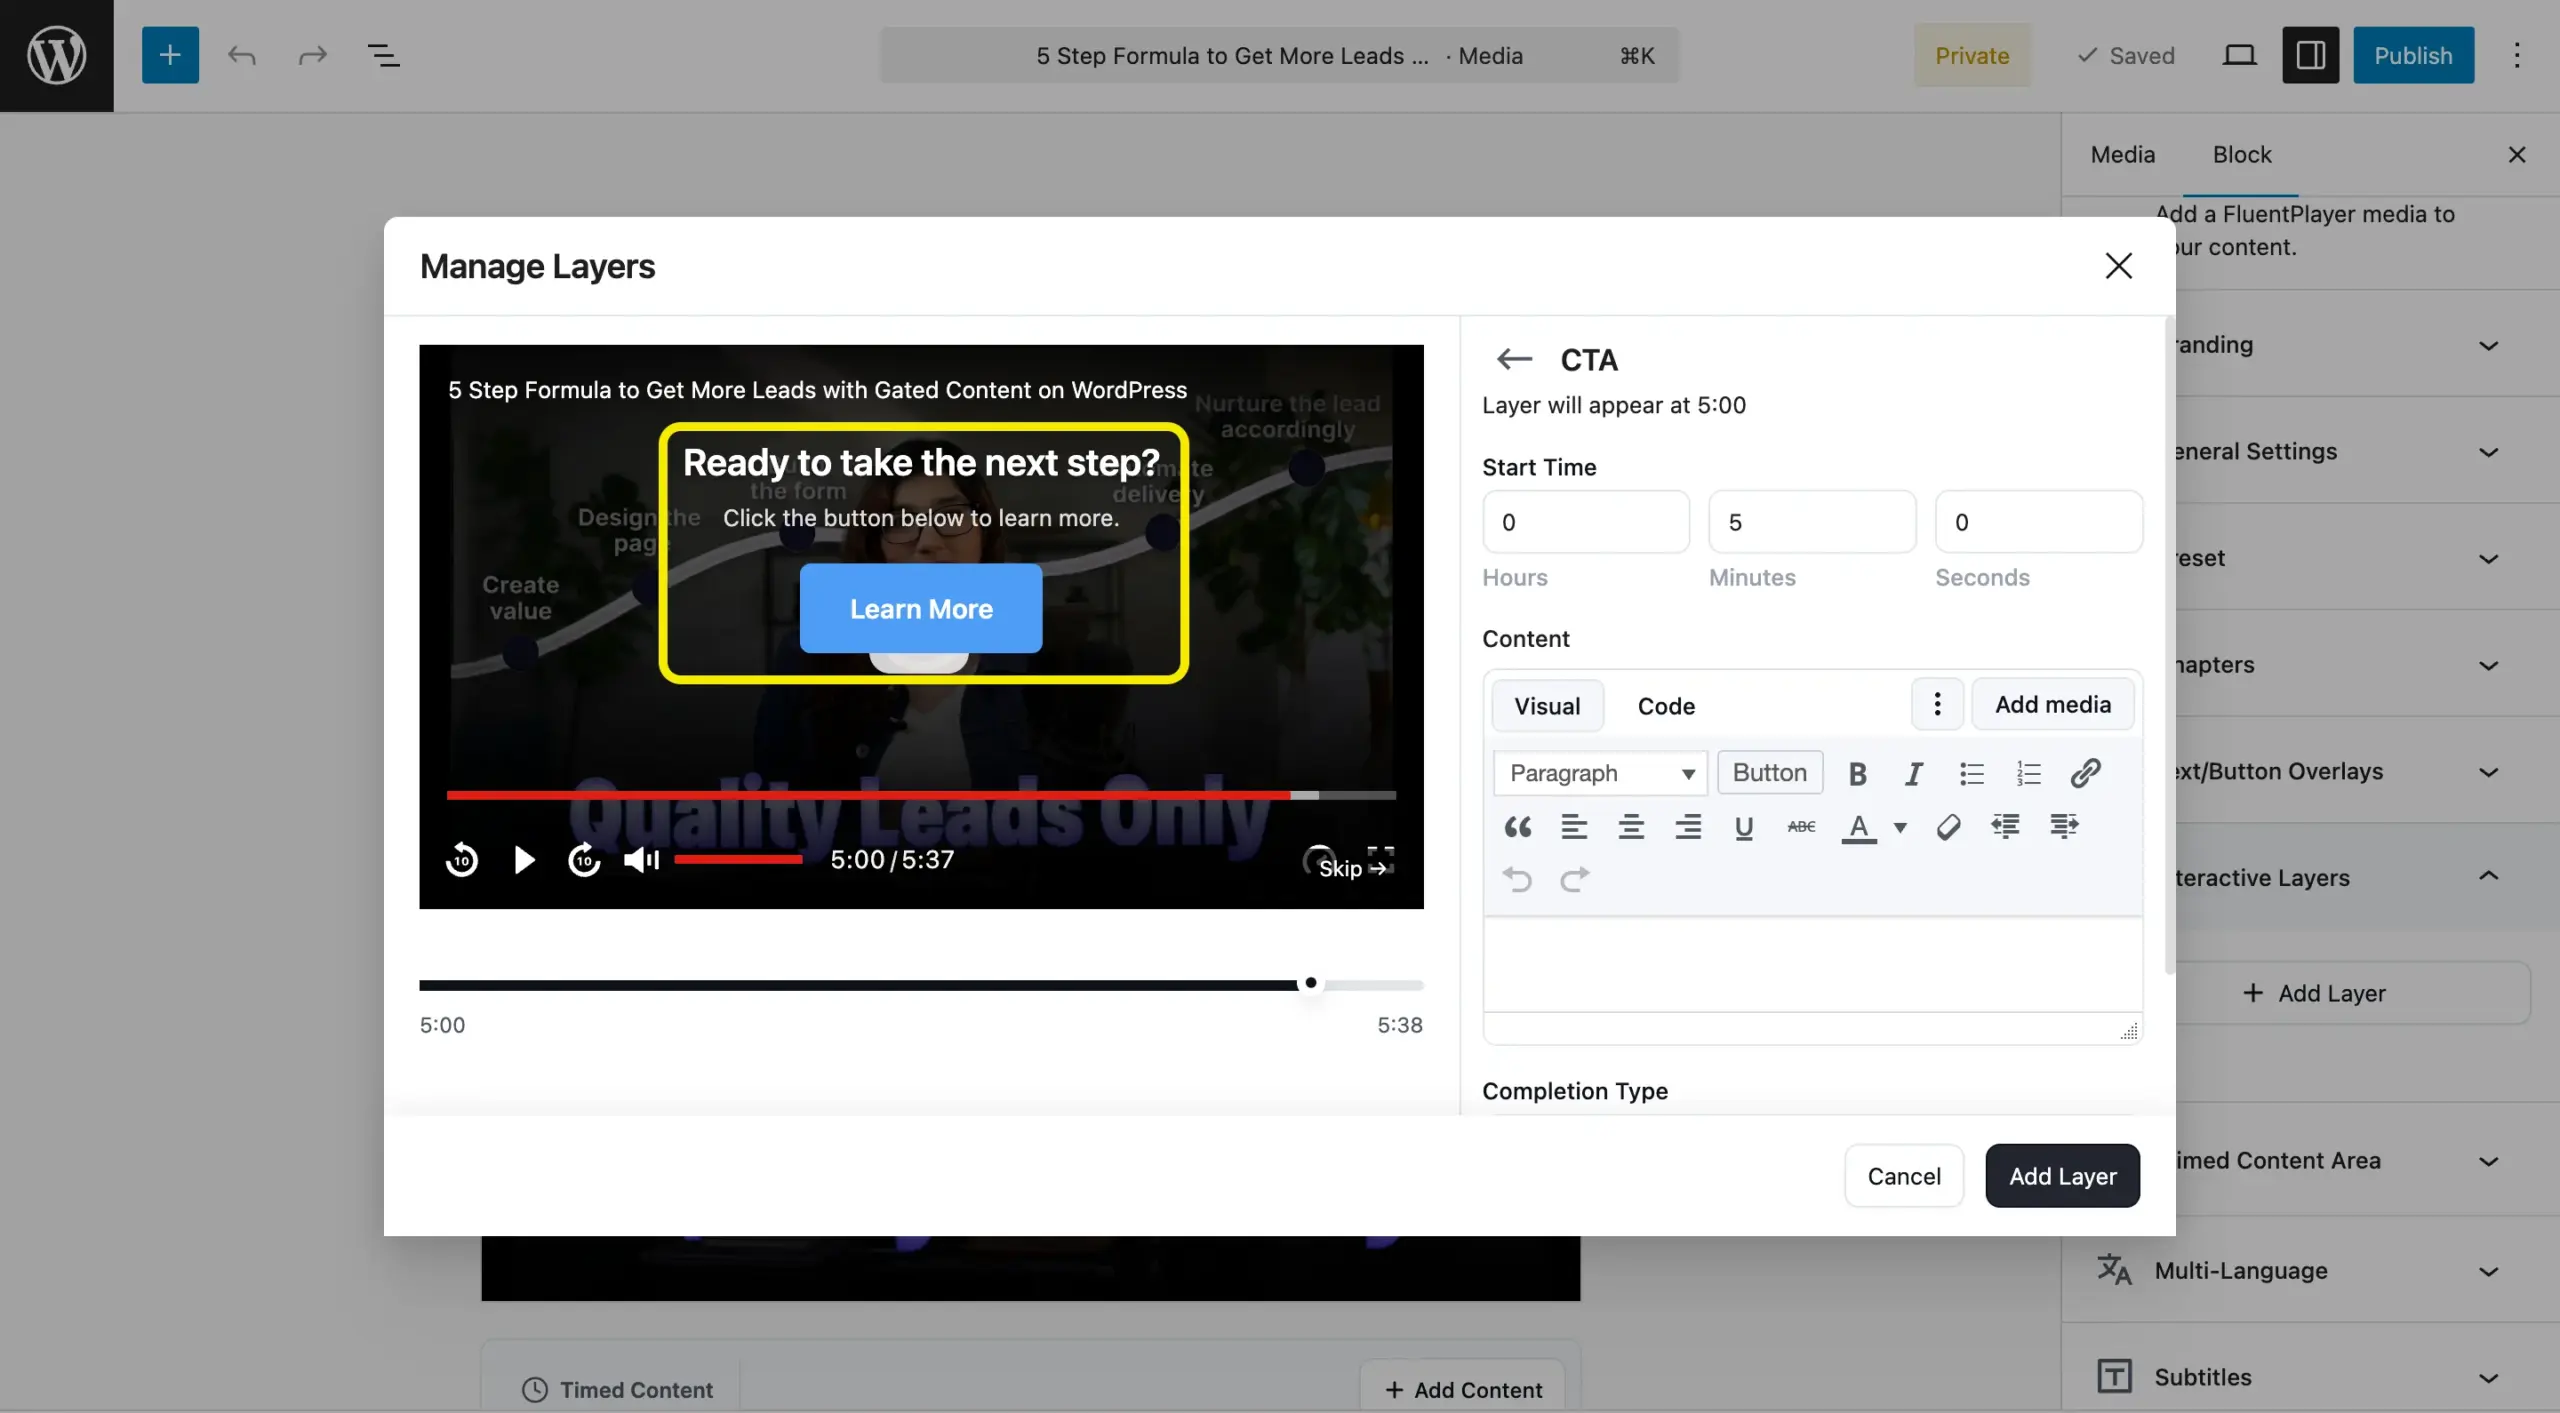
Task: Switch to the Visual editor tab
Action: tap(1547, 706)
